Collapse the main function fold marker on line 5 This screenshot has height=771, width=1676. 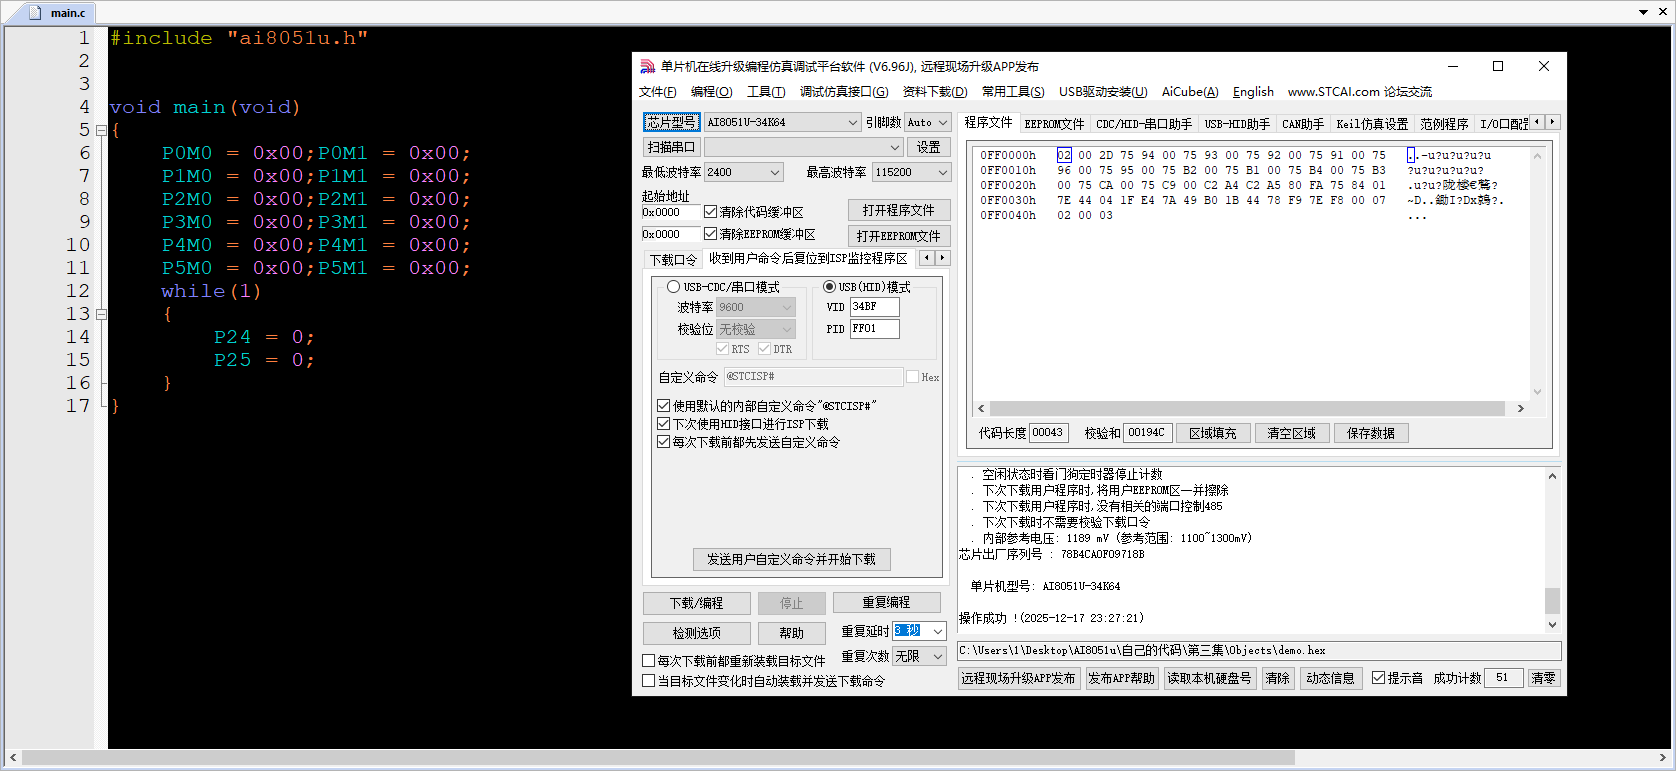[101, 130]
